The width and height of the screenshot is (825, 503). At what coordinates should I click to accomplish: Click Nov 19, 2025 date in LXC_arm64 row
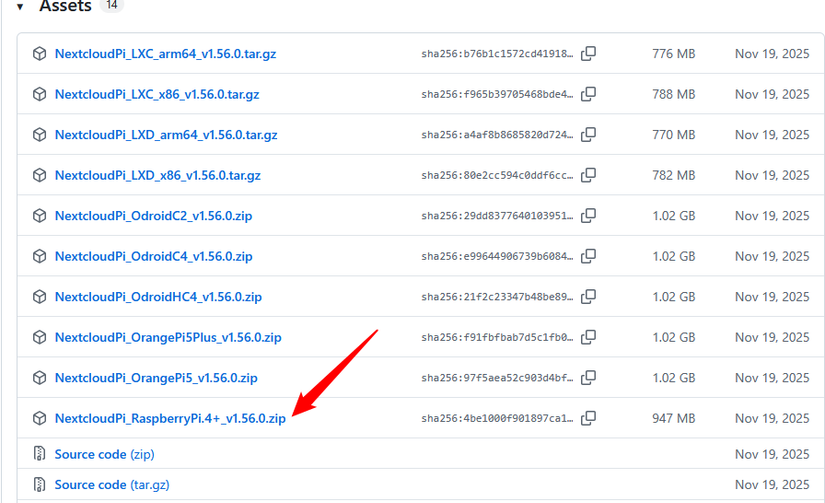pos(772,54)
